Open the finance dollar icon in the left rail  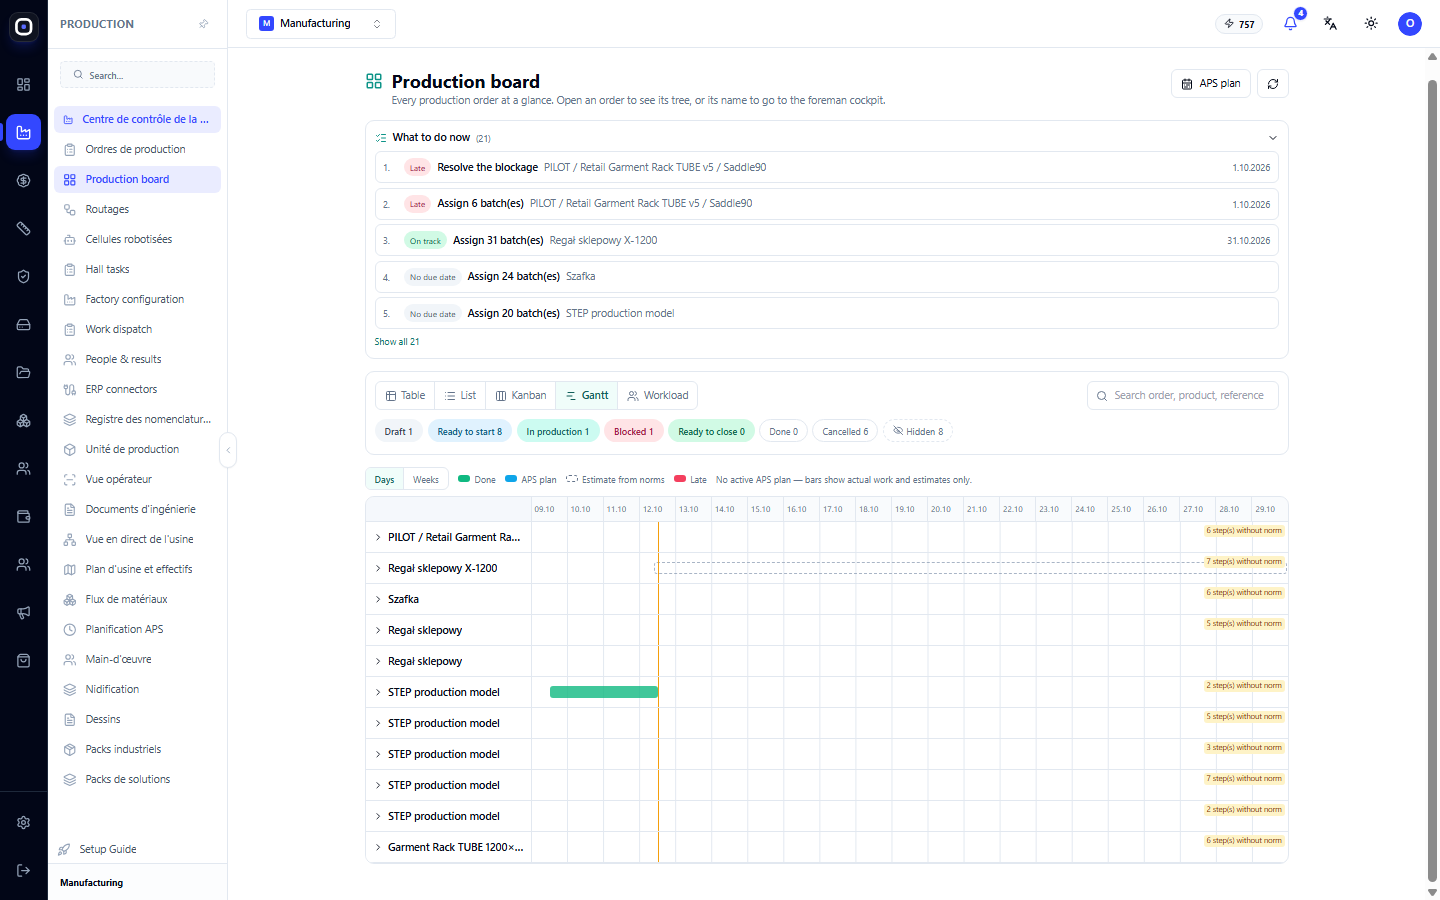[24, 181]
